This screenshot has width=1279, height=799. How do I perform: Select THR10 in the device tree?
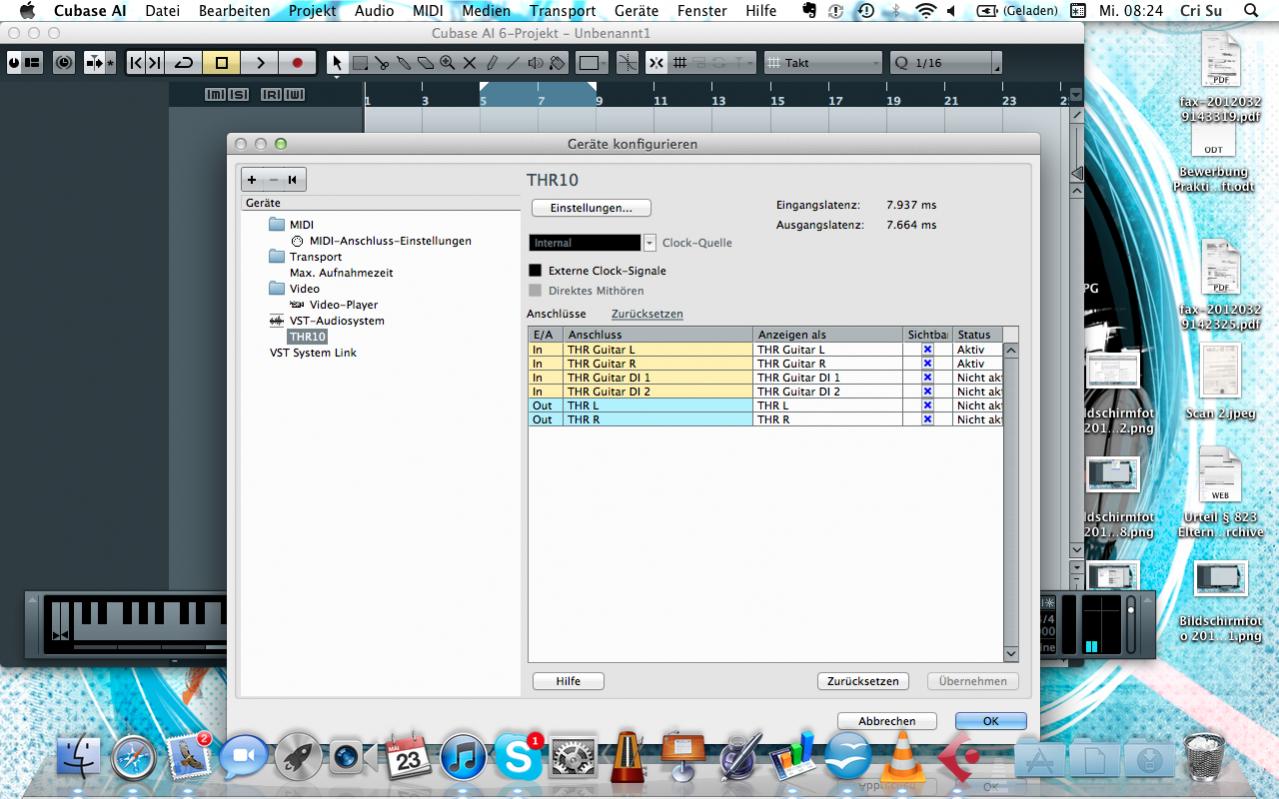(308, 337)
